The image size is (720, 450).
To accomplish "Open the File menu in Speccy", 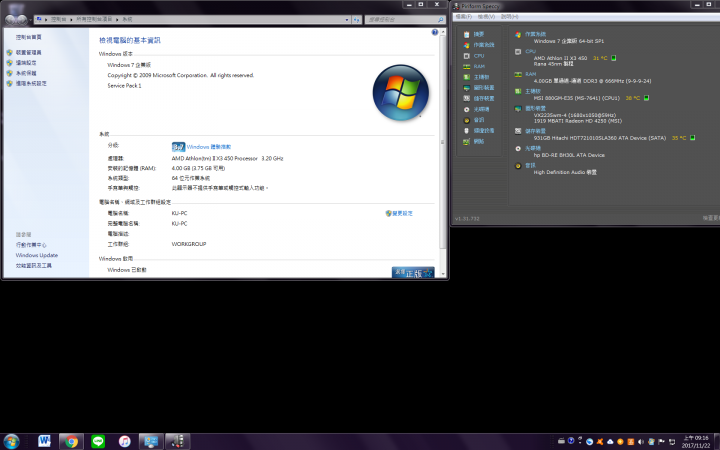I will point(463,17).
